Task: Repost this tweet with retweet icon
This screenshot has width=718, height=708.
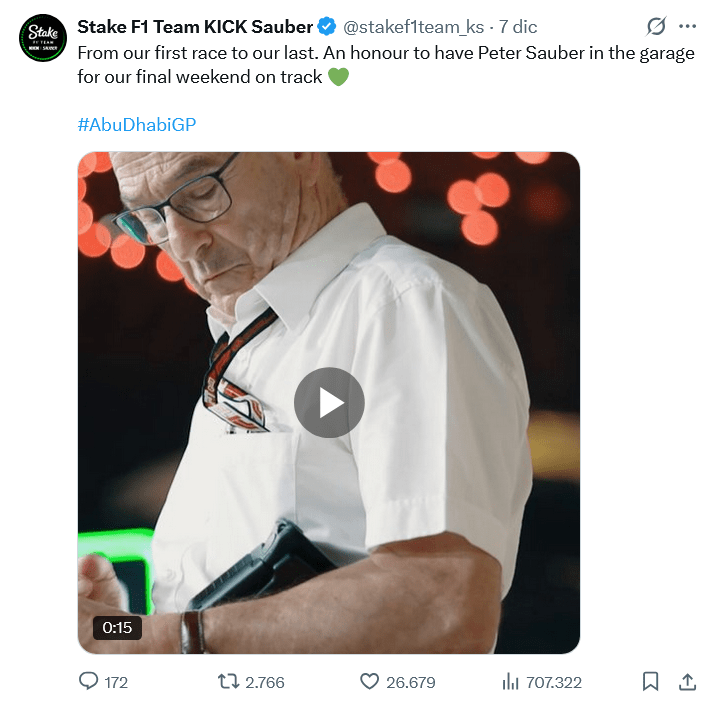Action: click(x=229, y=682)
